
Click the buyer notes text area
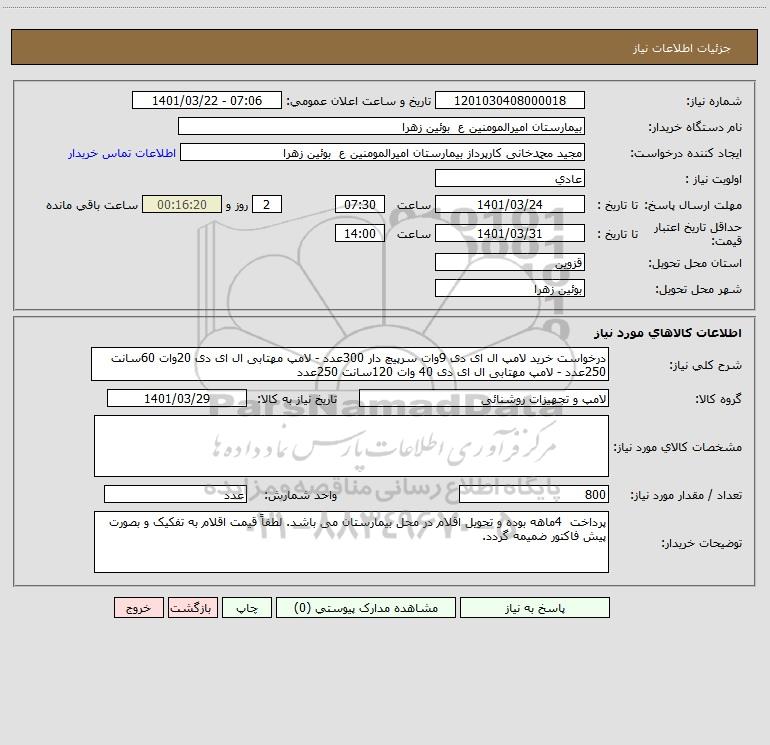(351, 542)
